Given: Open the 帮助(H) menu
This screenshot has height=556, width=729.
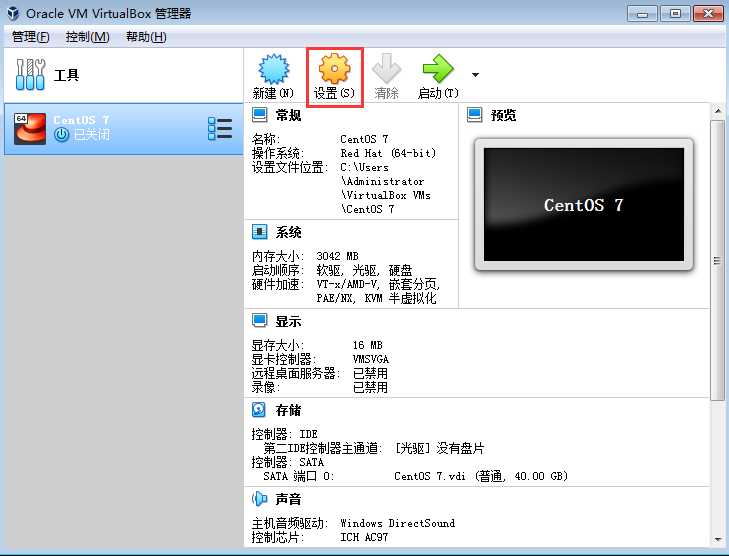Looking at the screenshot, I should click(x=146, y=37).
